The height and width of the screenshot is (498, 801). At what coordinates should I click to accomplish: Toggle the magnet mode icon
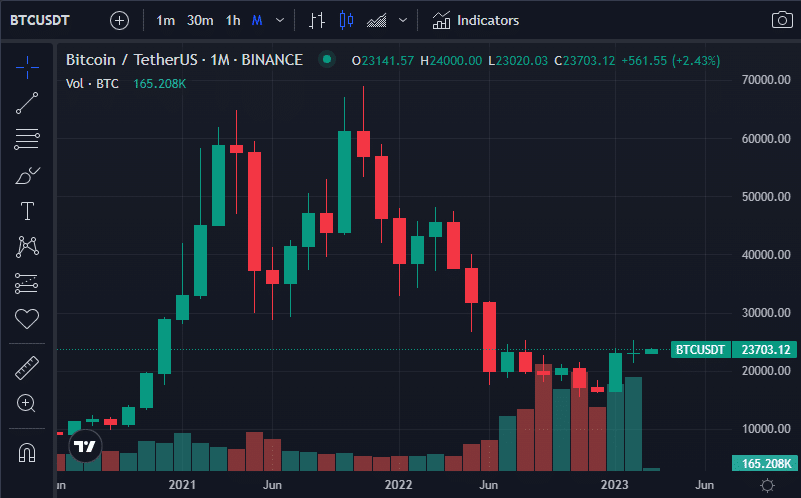[x=27, y=453]
